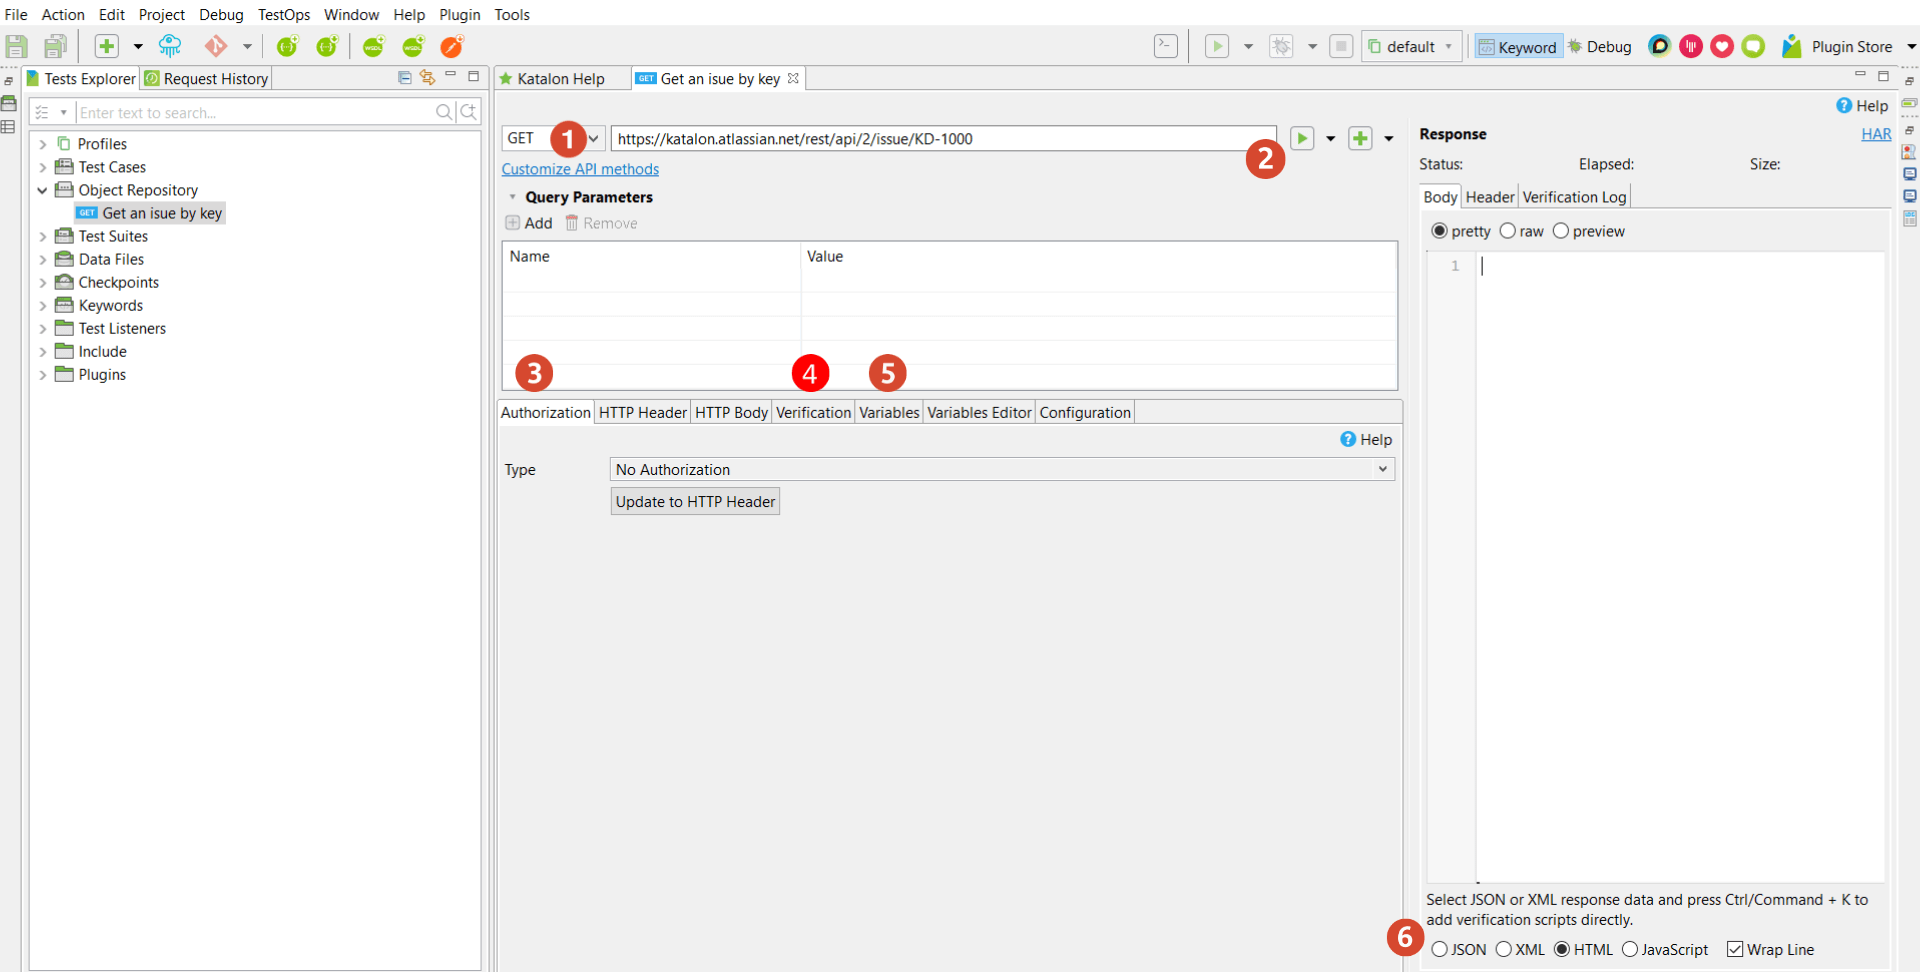
Task: Open the TestOps menu
Action: pyautogui.click(x=284, y=14)
